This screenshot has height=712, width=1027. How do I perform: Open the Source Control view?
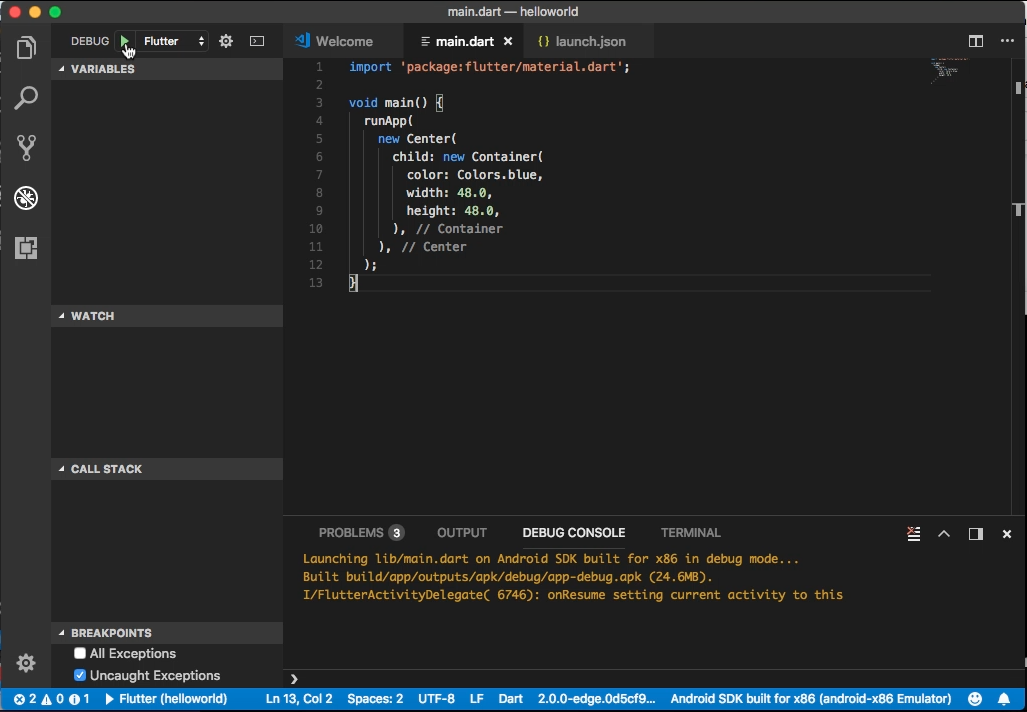(x=26, y=147)
